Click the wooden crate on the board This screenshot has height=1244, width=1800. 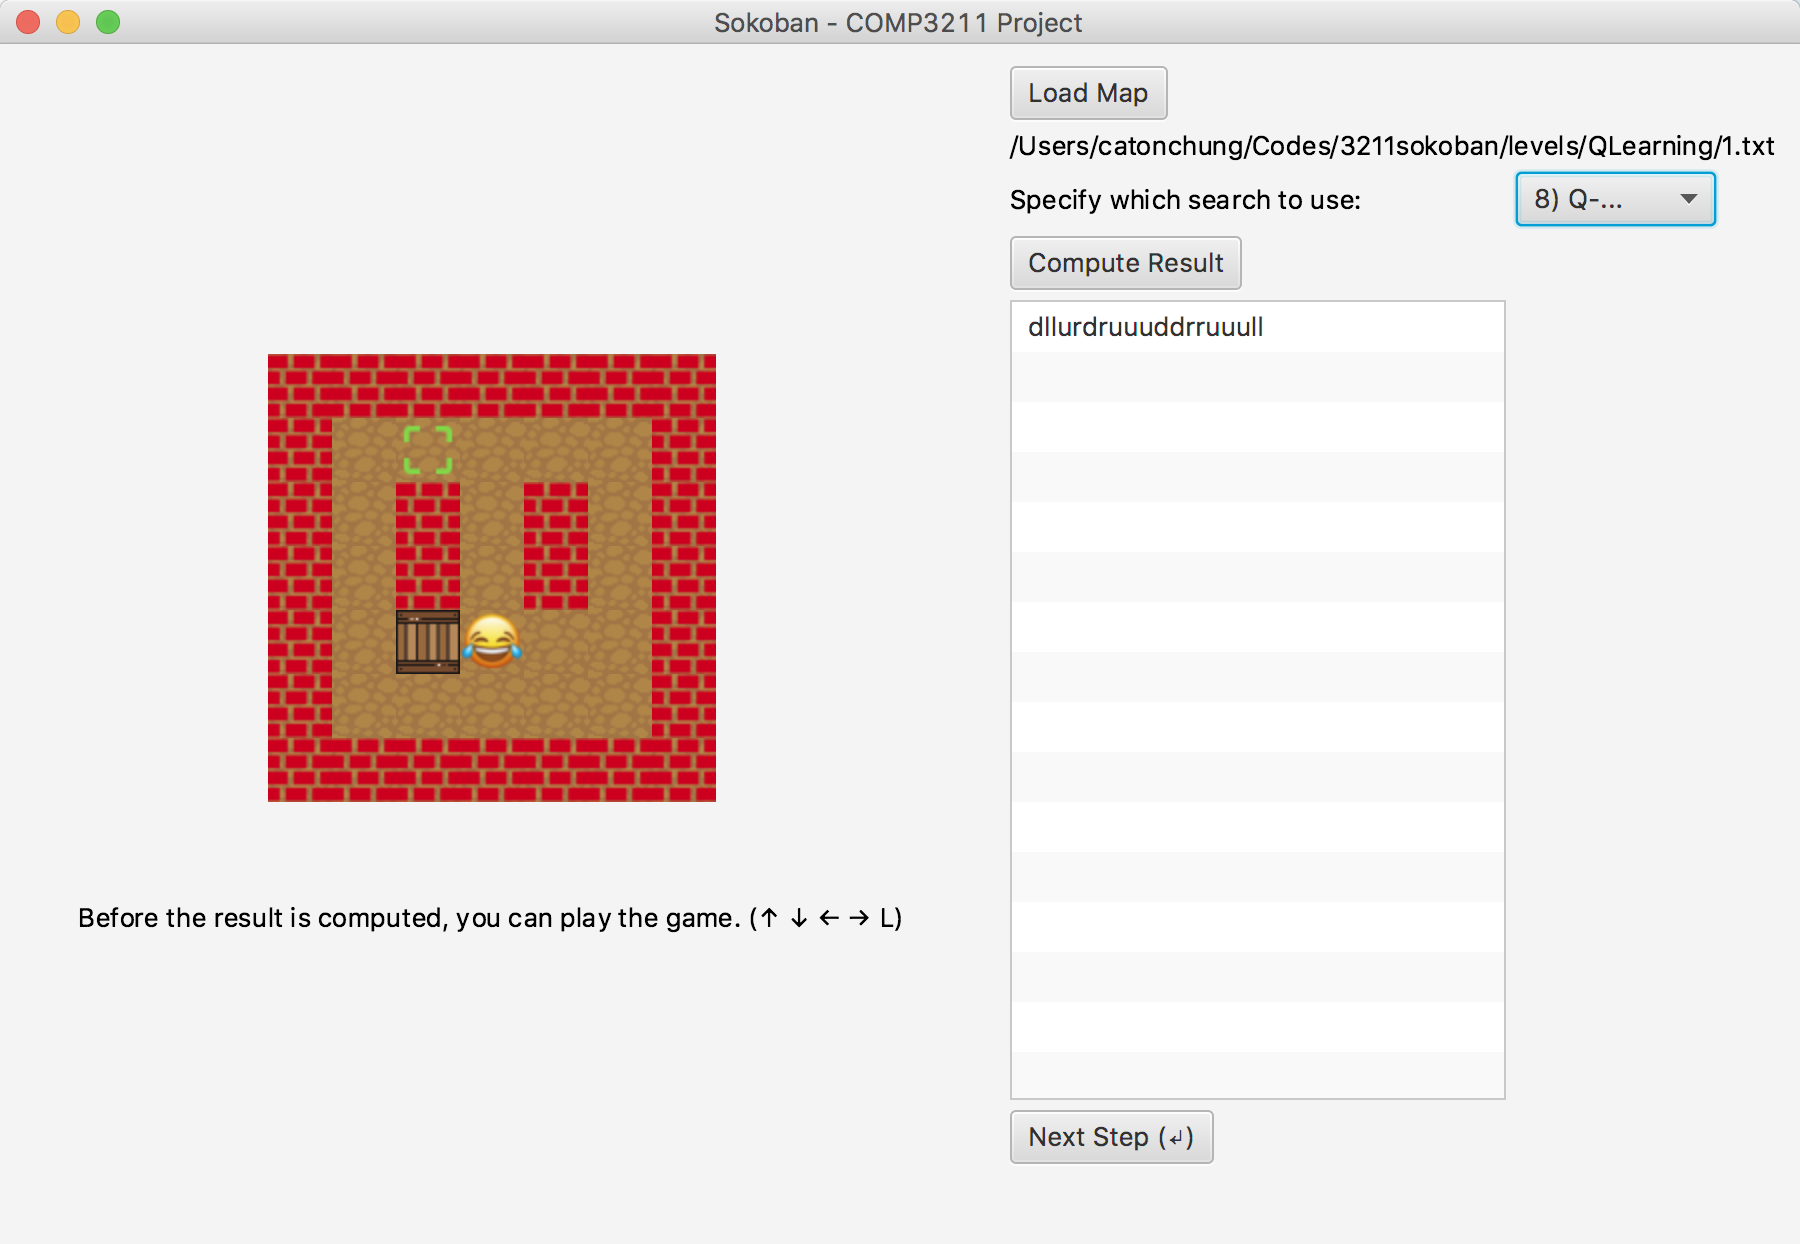point(428,642)
